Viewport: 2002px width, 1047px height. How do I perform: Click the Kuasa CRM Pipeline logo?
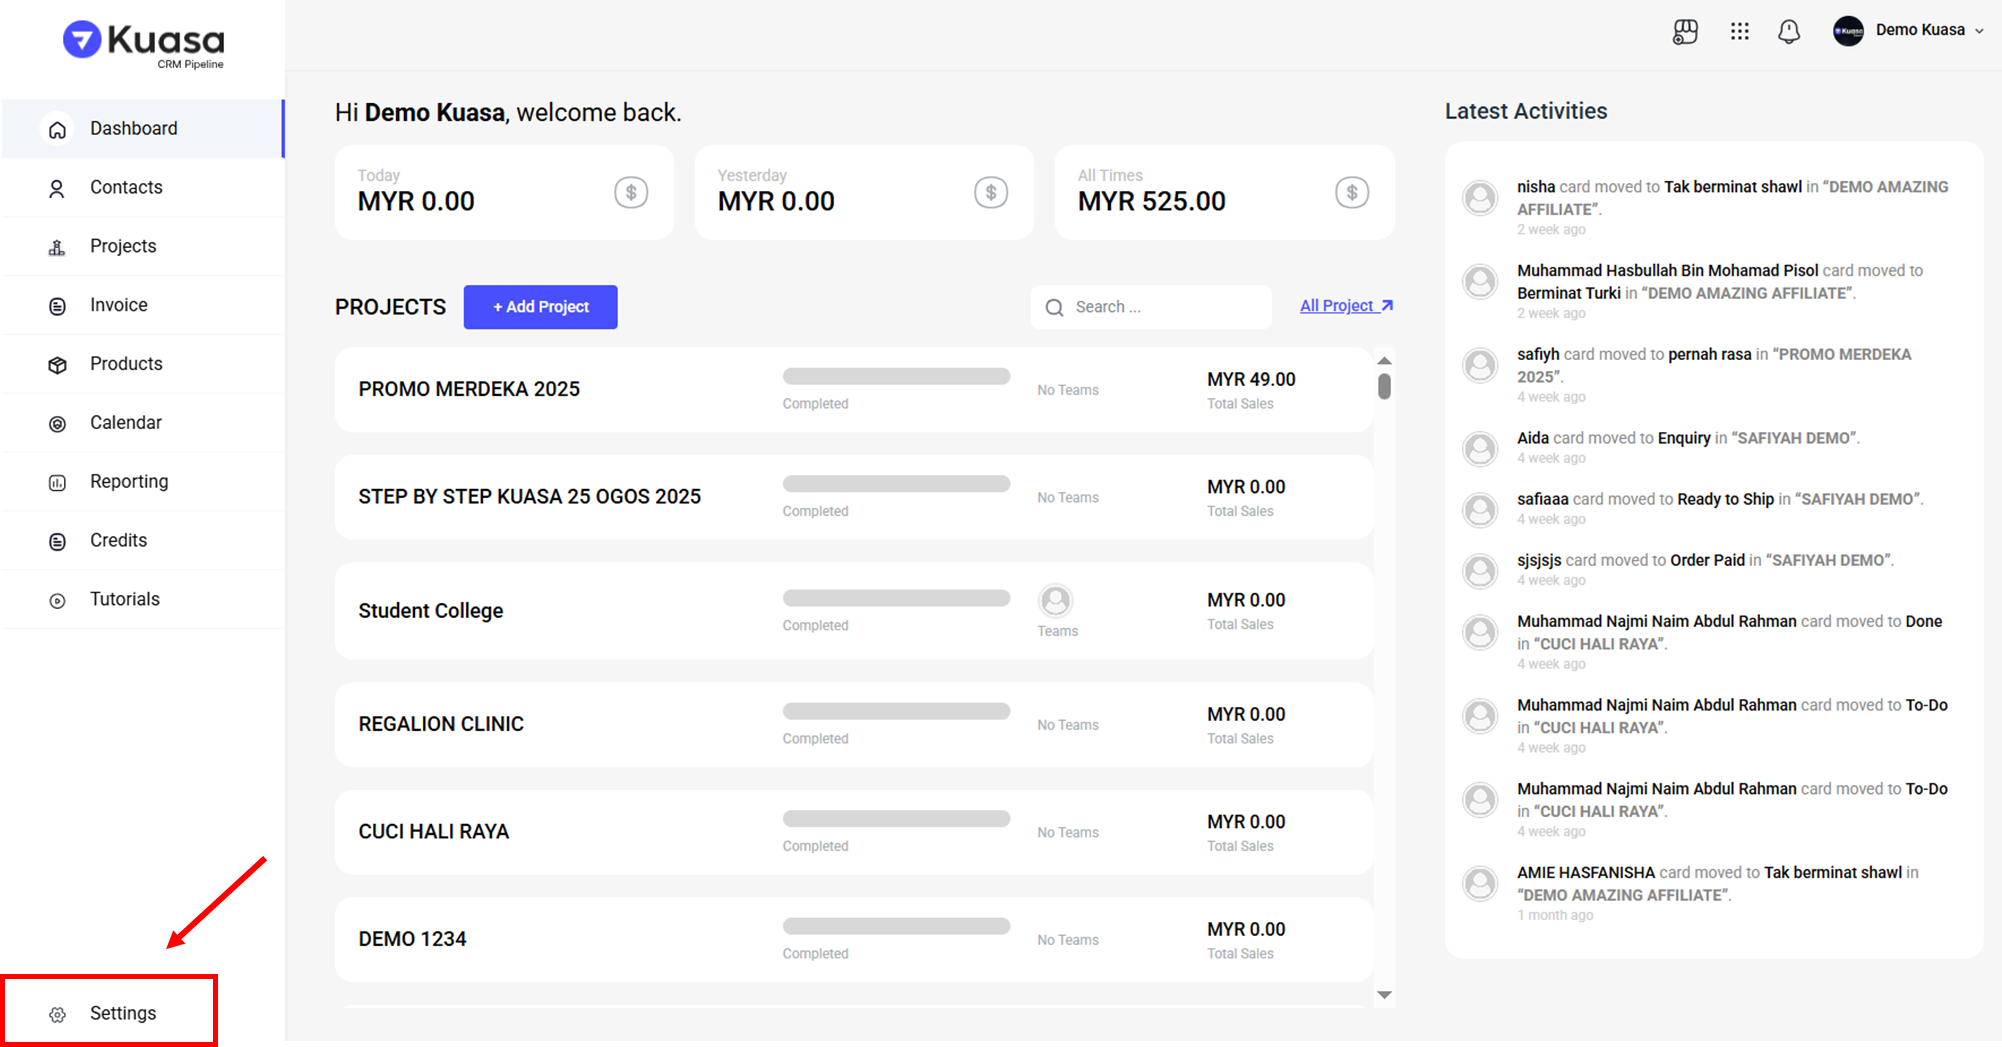point(144,44)
